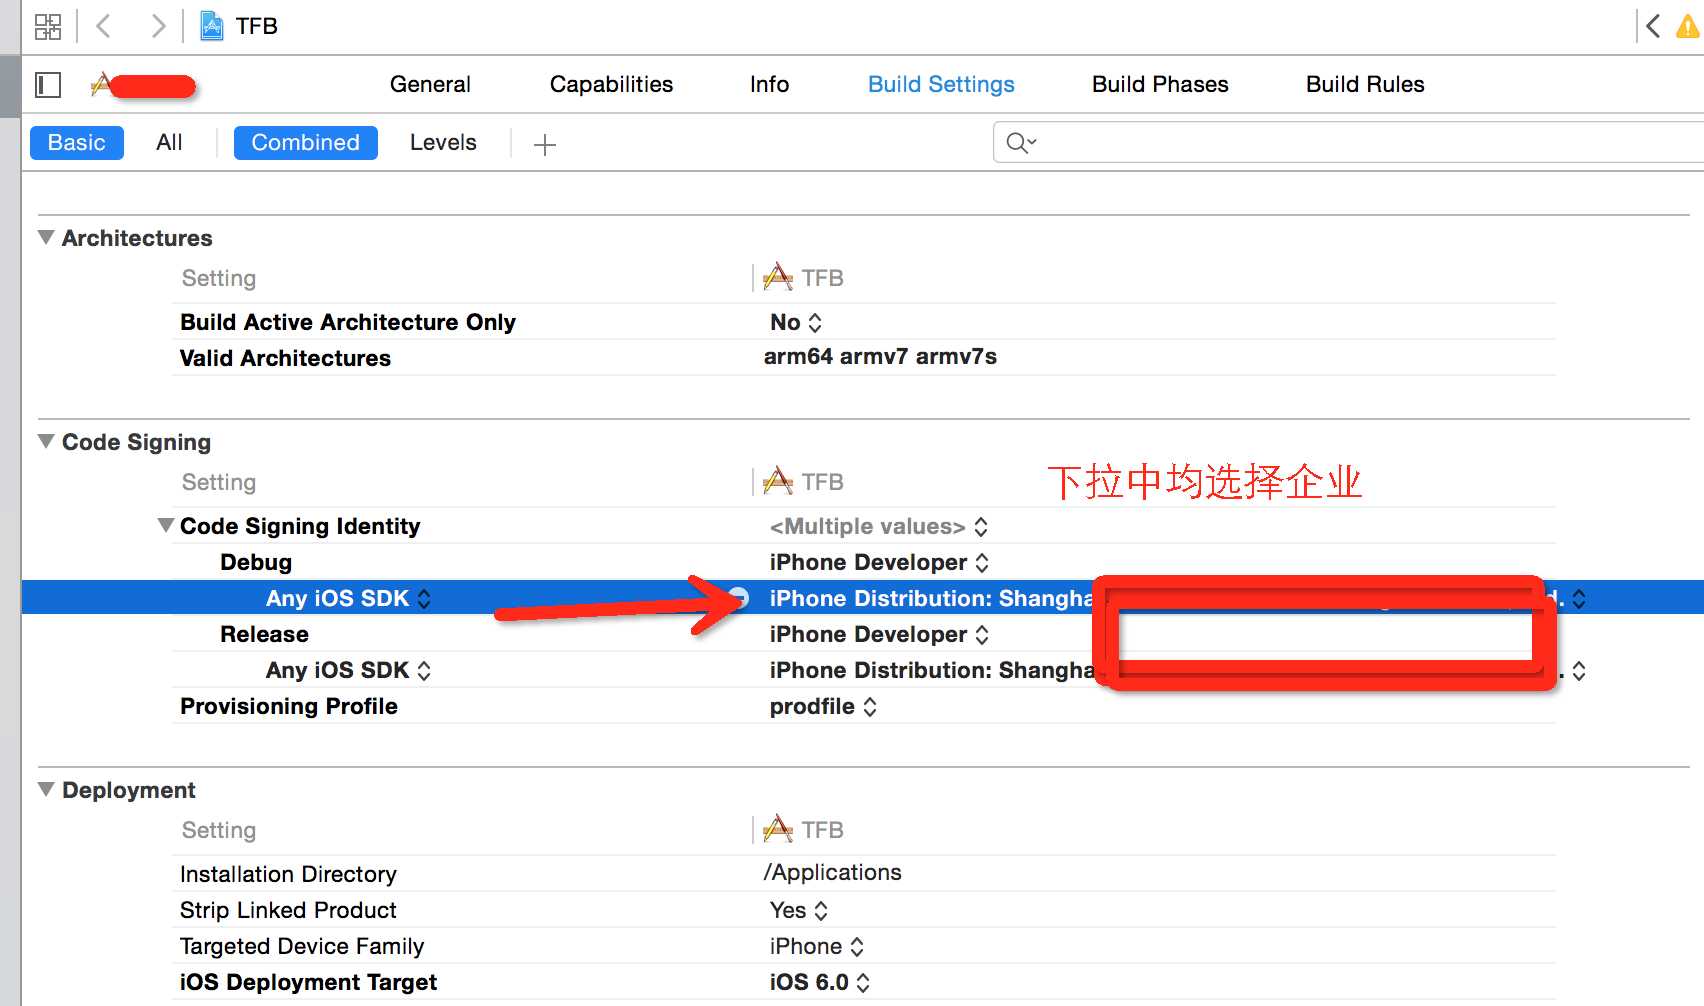Jump to the previous issue
This screenshot has width=1704, height=1006.
tap(1653, 26)
